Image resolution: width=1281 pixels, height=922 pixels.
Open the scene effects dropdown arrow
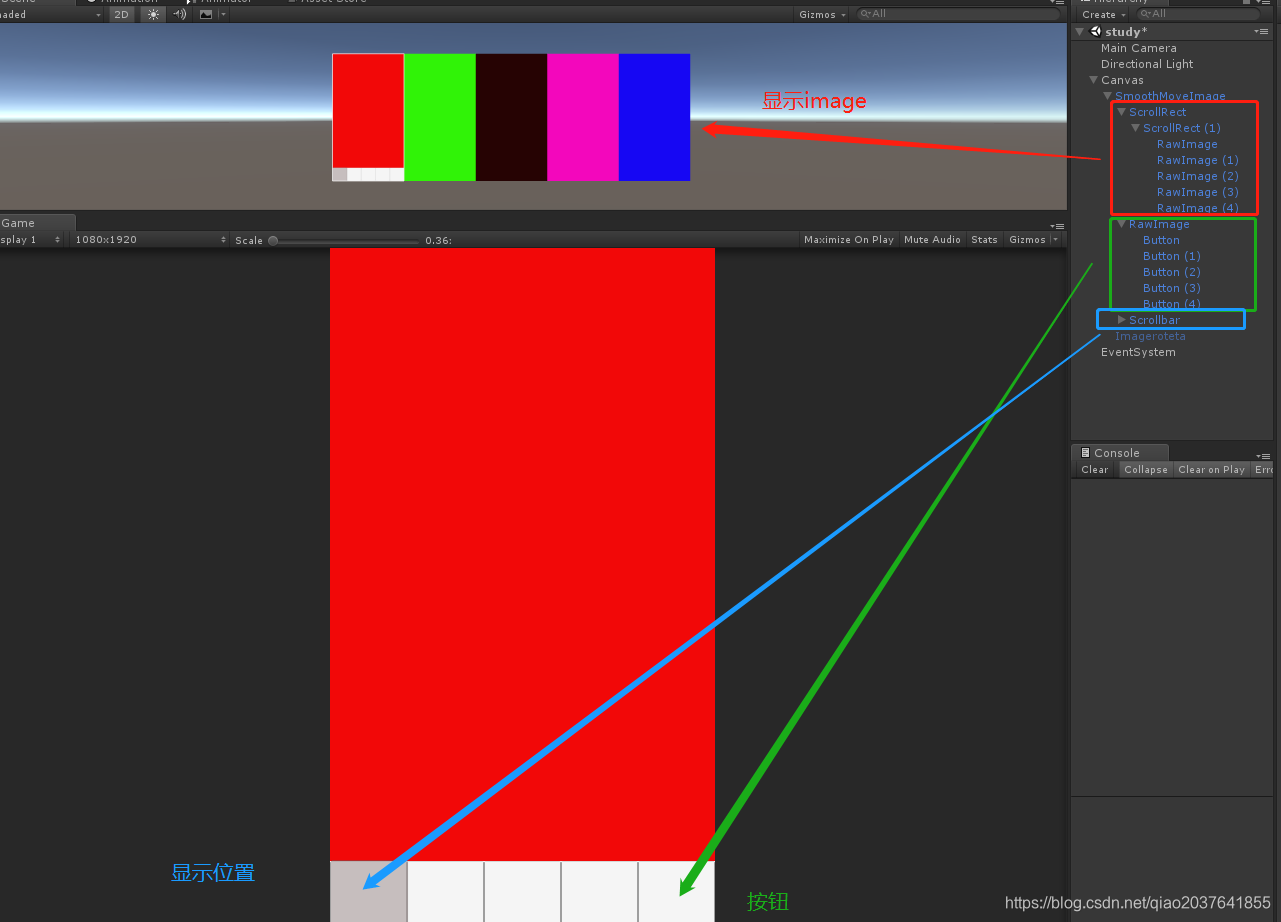click(223, 15)
